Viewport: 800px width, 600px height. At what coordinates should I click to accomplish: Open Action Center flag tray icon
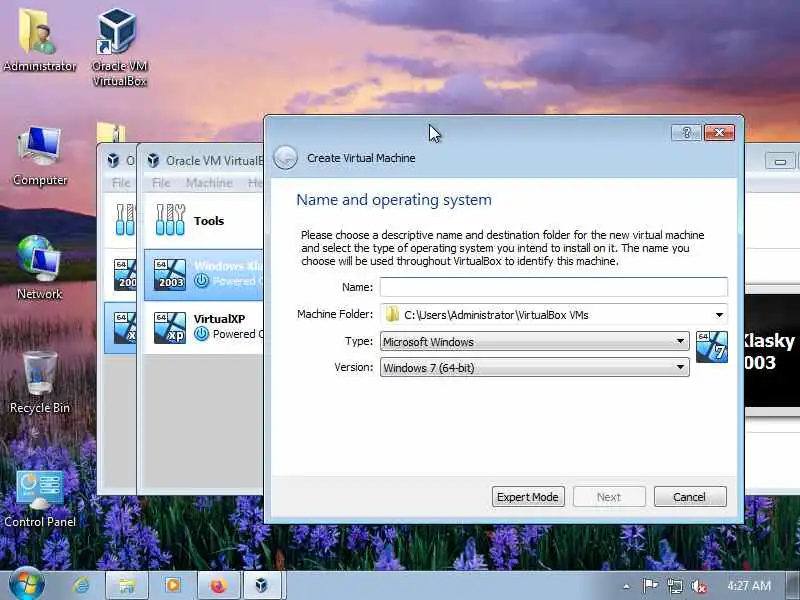click(x=650, y=586)
